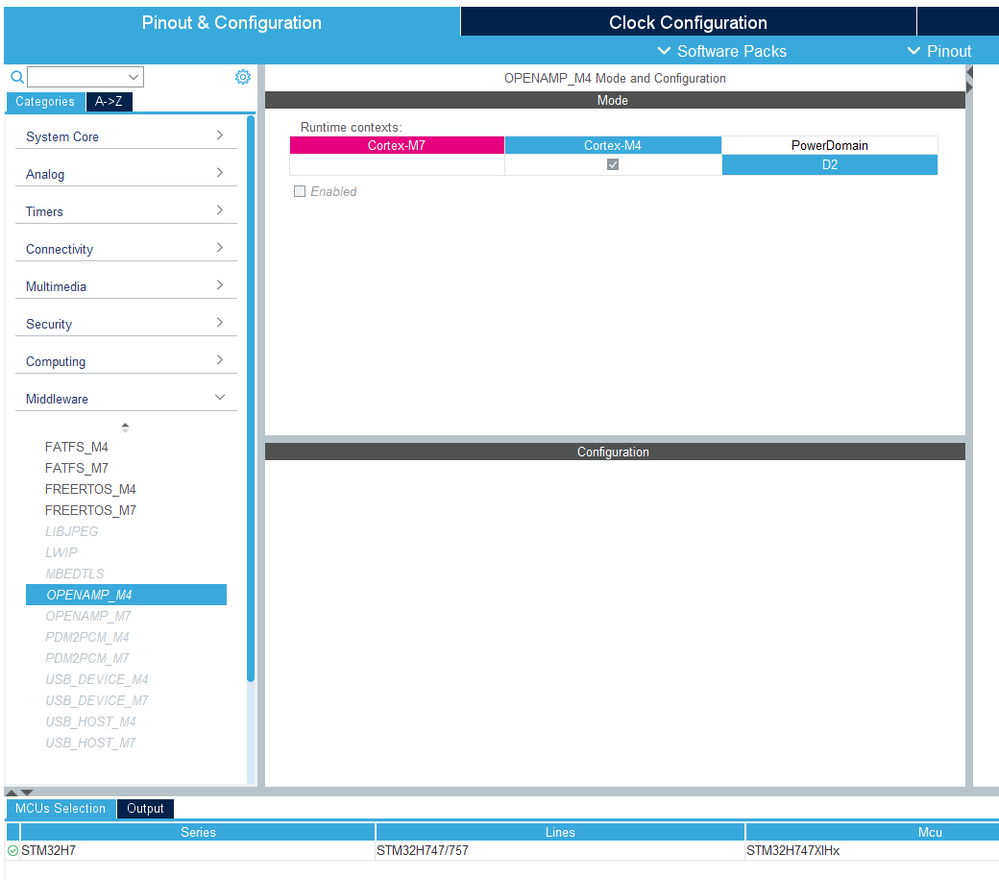Select OPENAMP_M4 in the list

click(x=126, y=595)
